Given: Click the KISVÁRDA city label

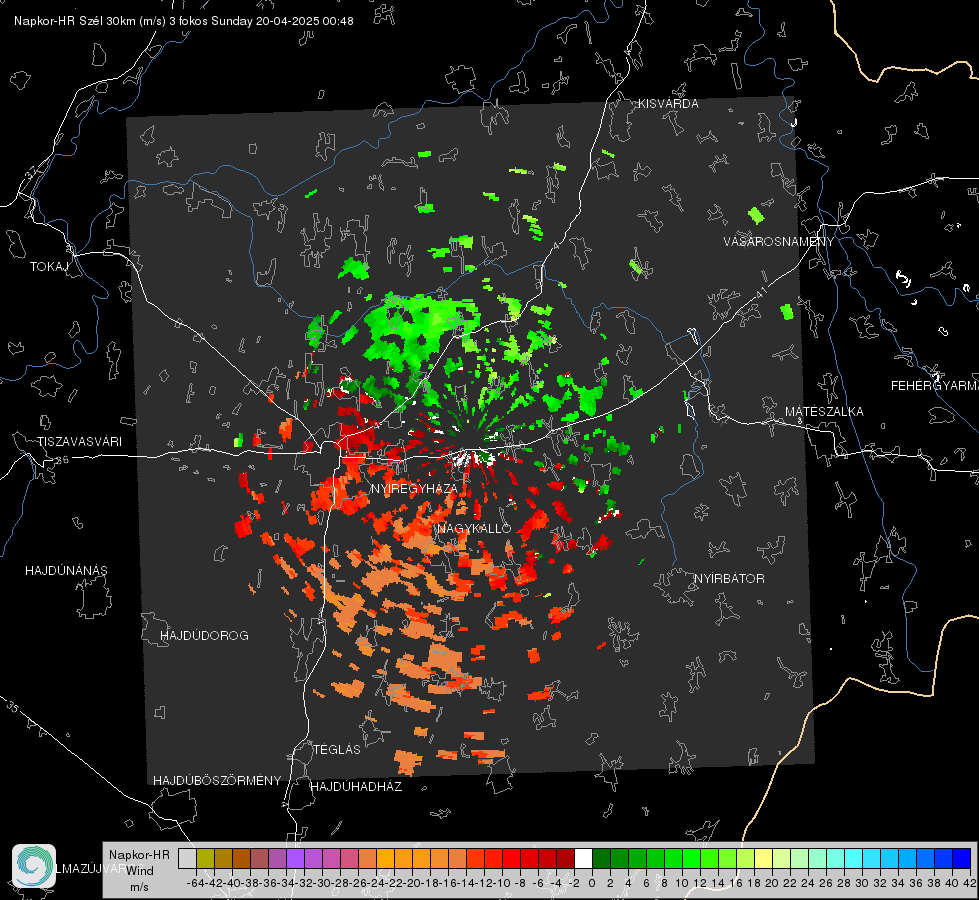Looking at the screenshot, I should click(668, 104).
